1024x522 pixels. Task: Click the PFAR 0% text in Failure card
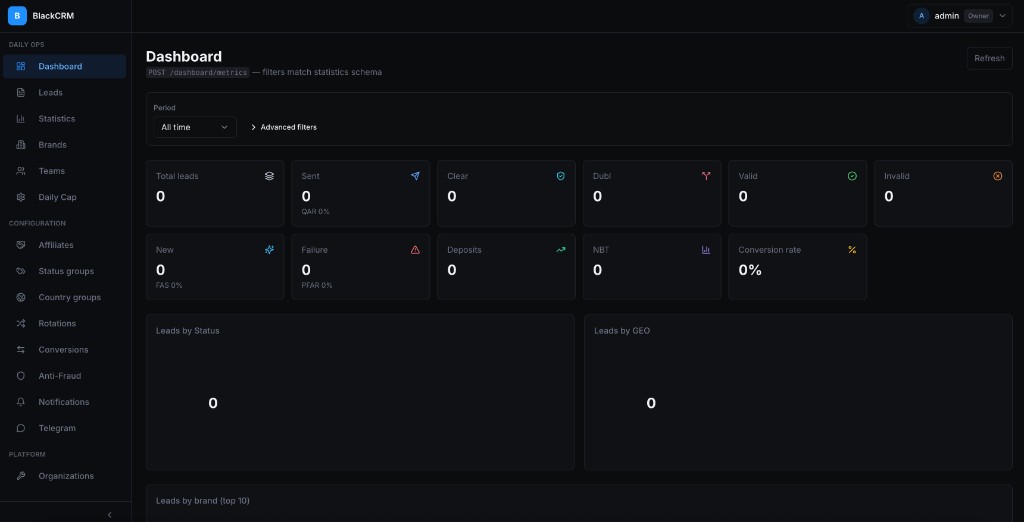pos(317,285)
